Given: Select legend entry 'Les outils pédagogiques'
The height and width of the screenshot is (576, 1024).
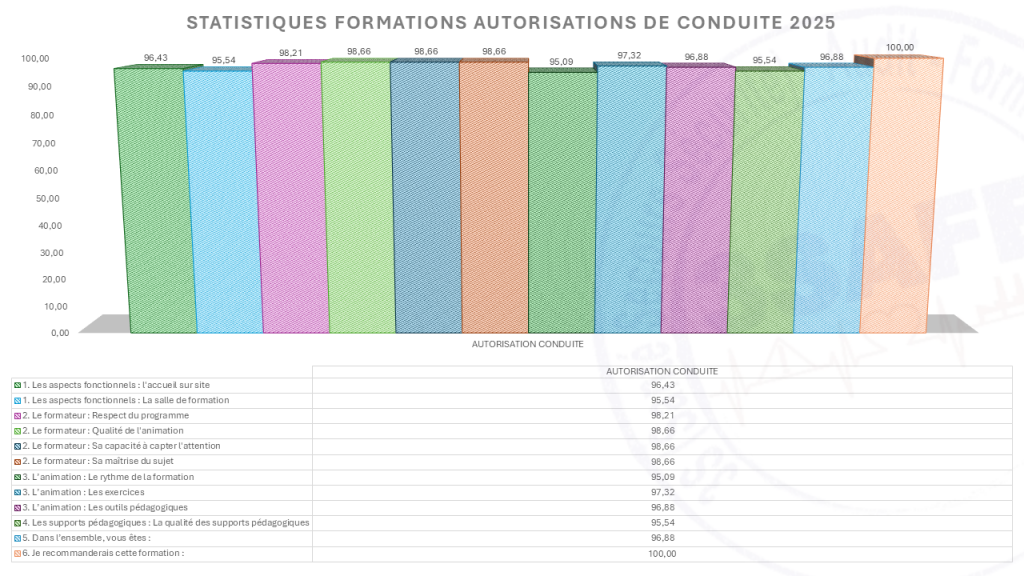Looking at the screenshot, I should click(101, 507).
